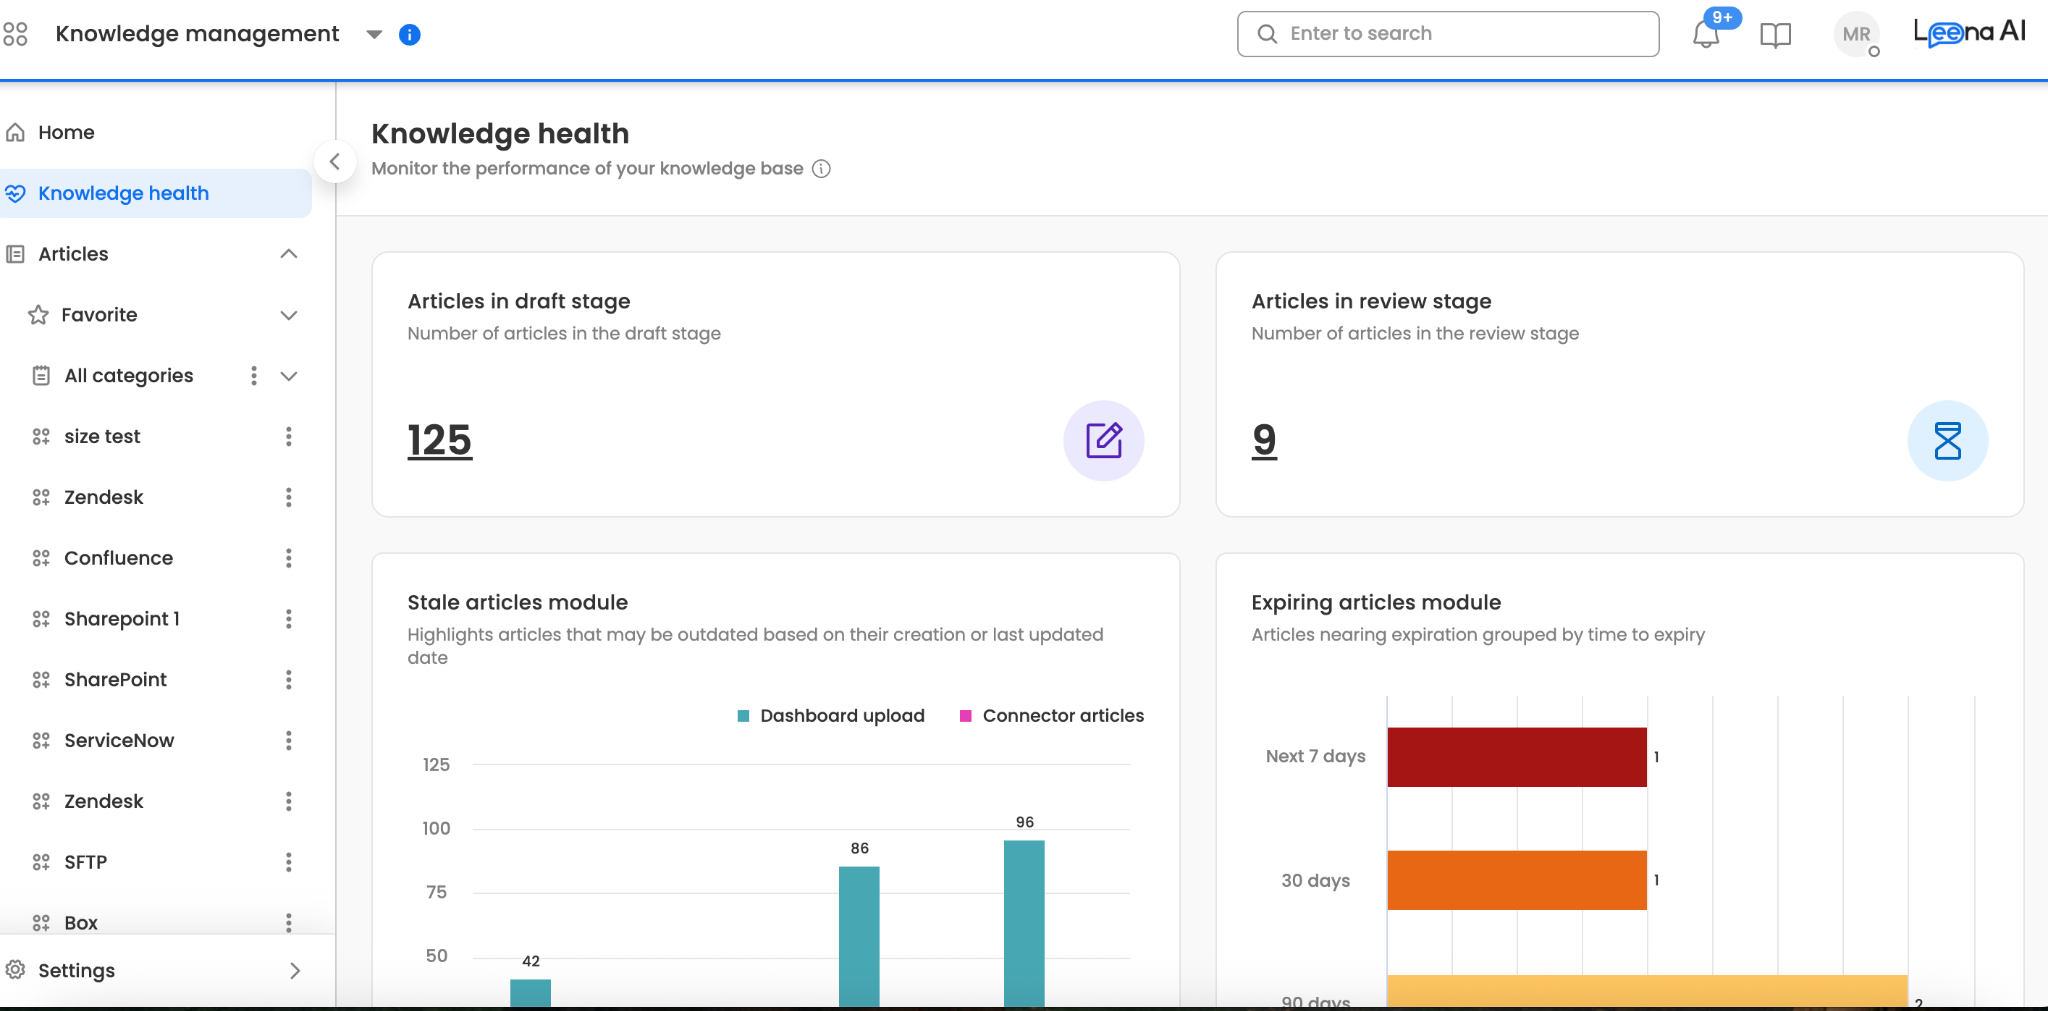Image resolution: width=2048 pixels, height=1011 pixels.
Task: Click the draft stage edit pencil icon
Action: point(1104,441)
